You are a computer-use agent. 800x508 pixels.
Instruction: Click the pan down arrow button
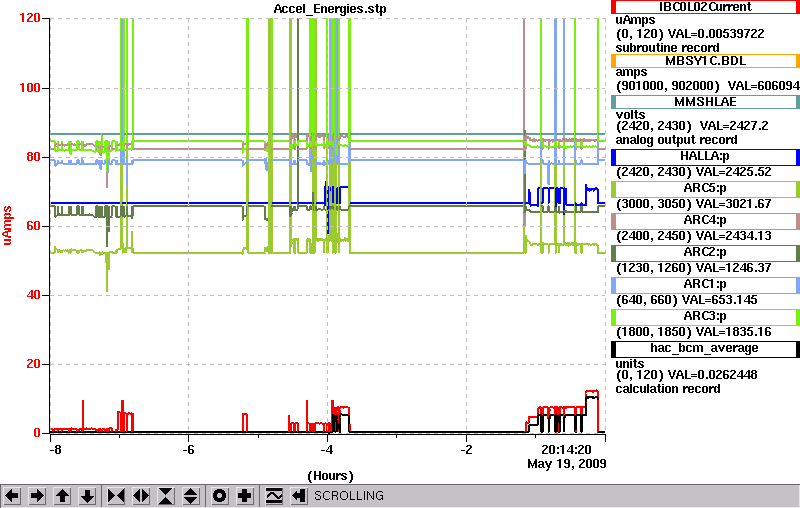(88, 496)
